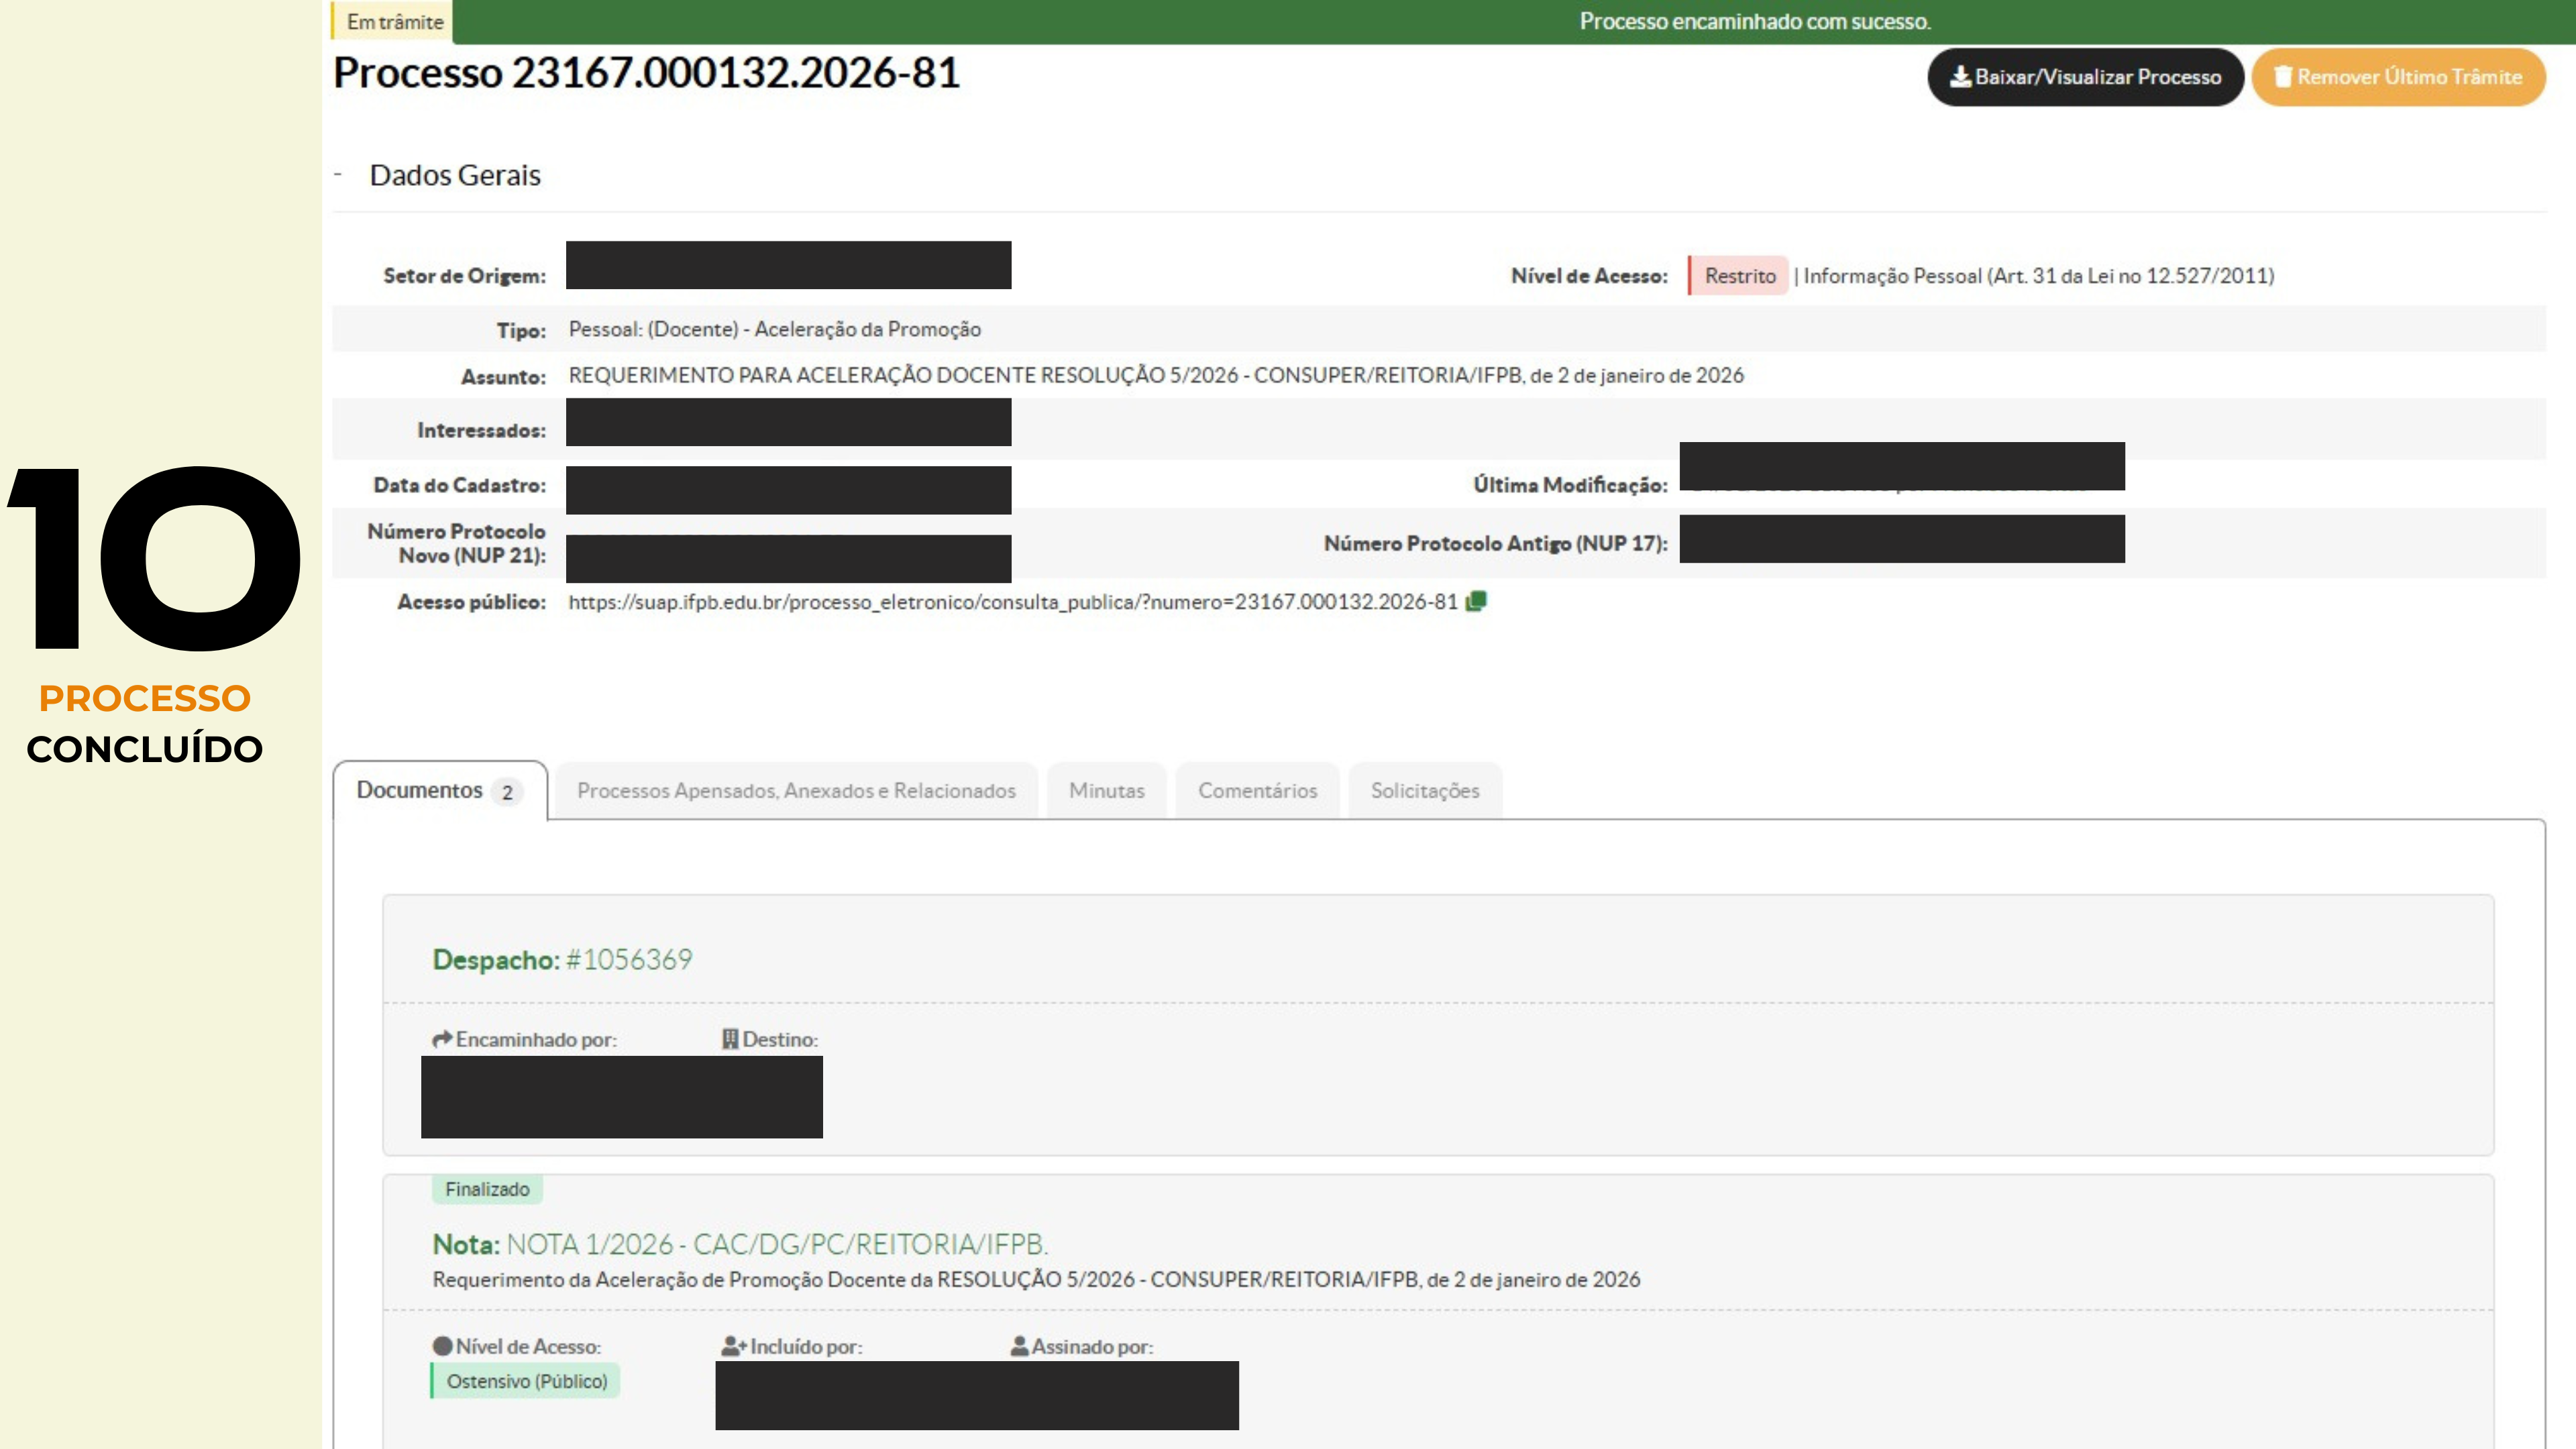Click the copy icon next to public URL
The width and height of the screenshot is (2576, 1449).
1476,601
